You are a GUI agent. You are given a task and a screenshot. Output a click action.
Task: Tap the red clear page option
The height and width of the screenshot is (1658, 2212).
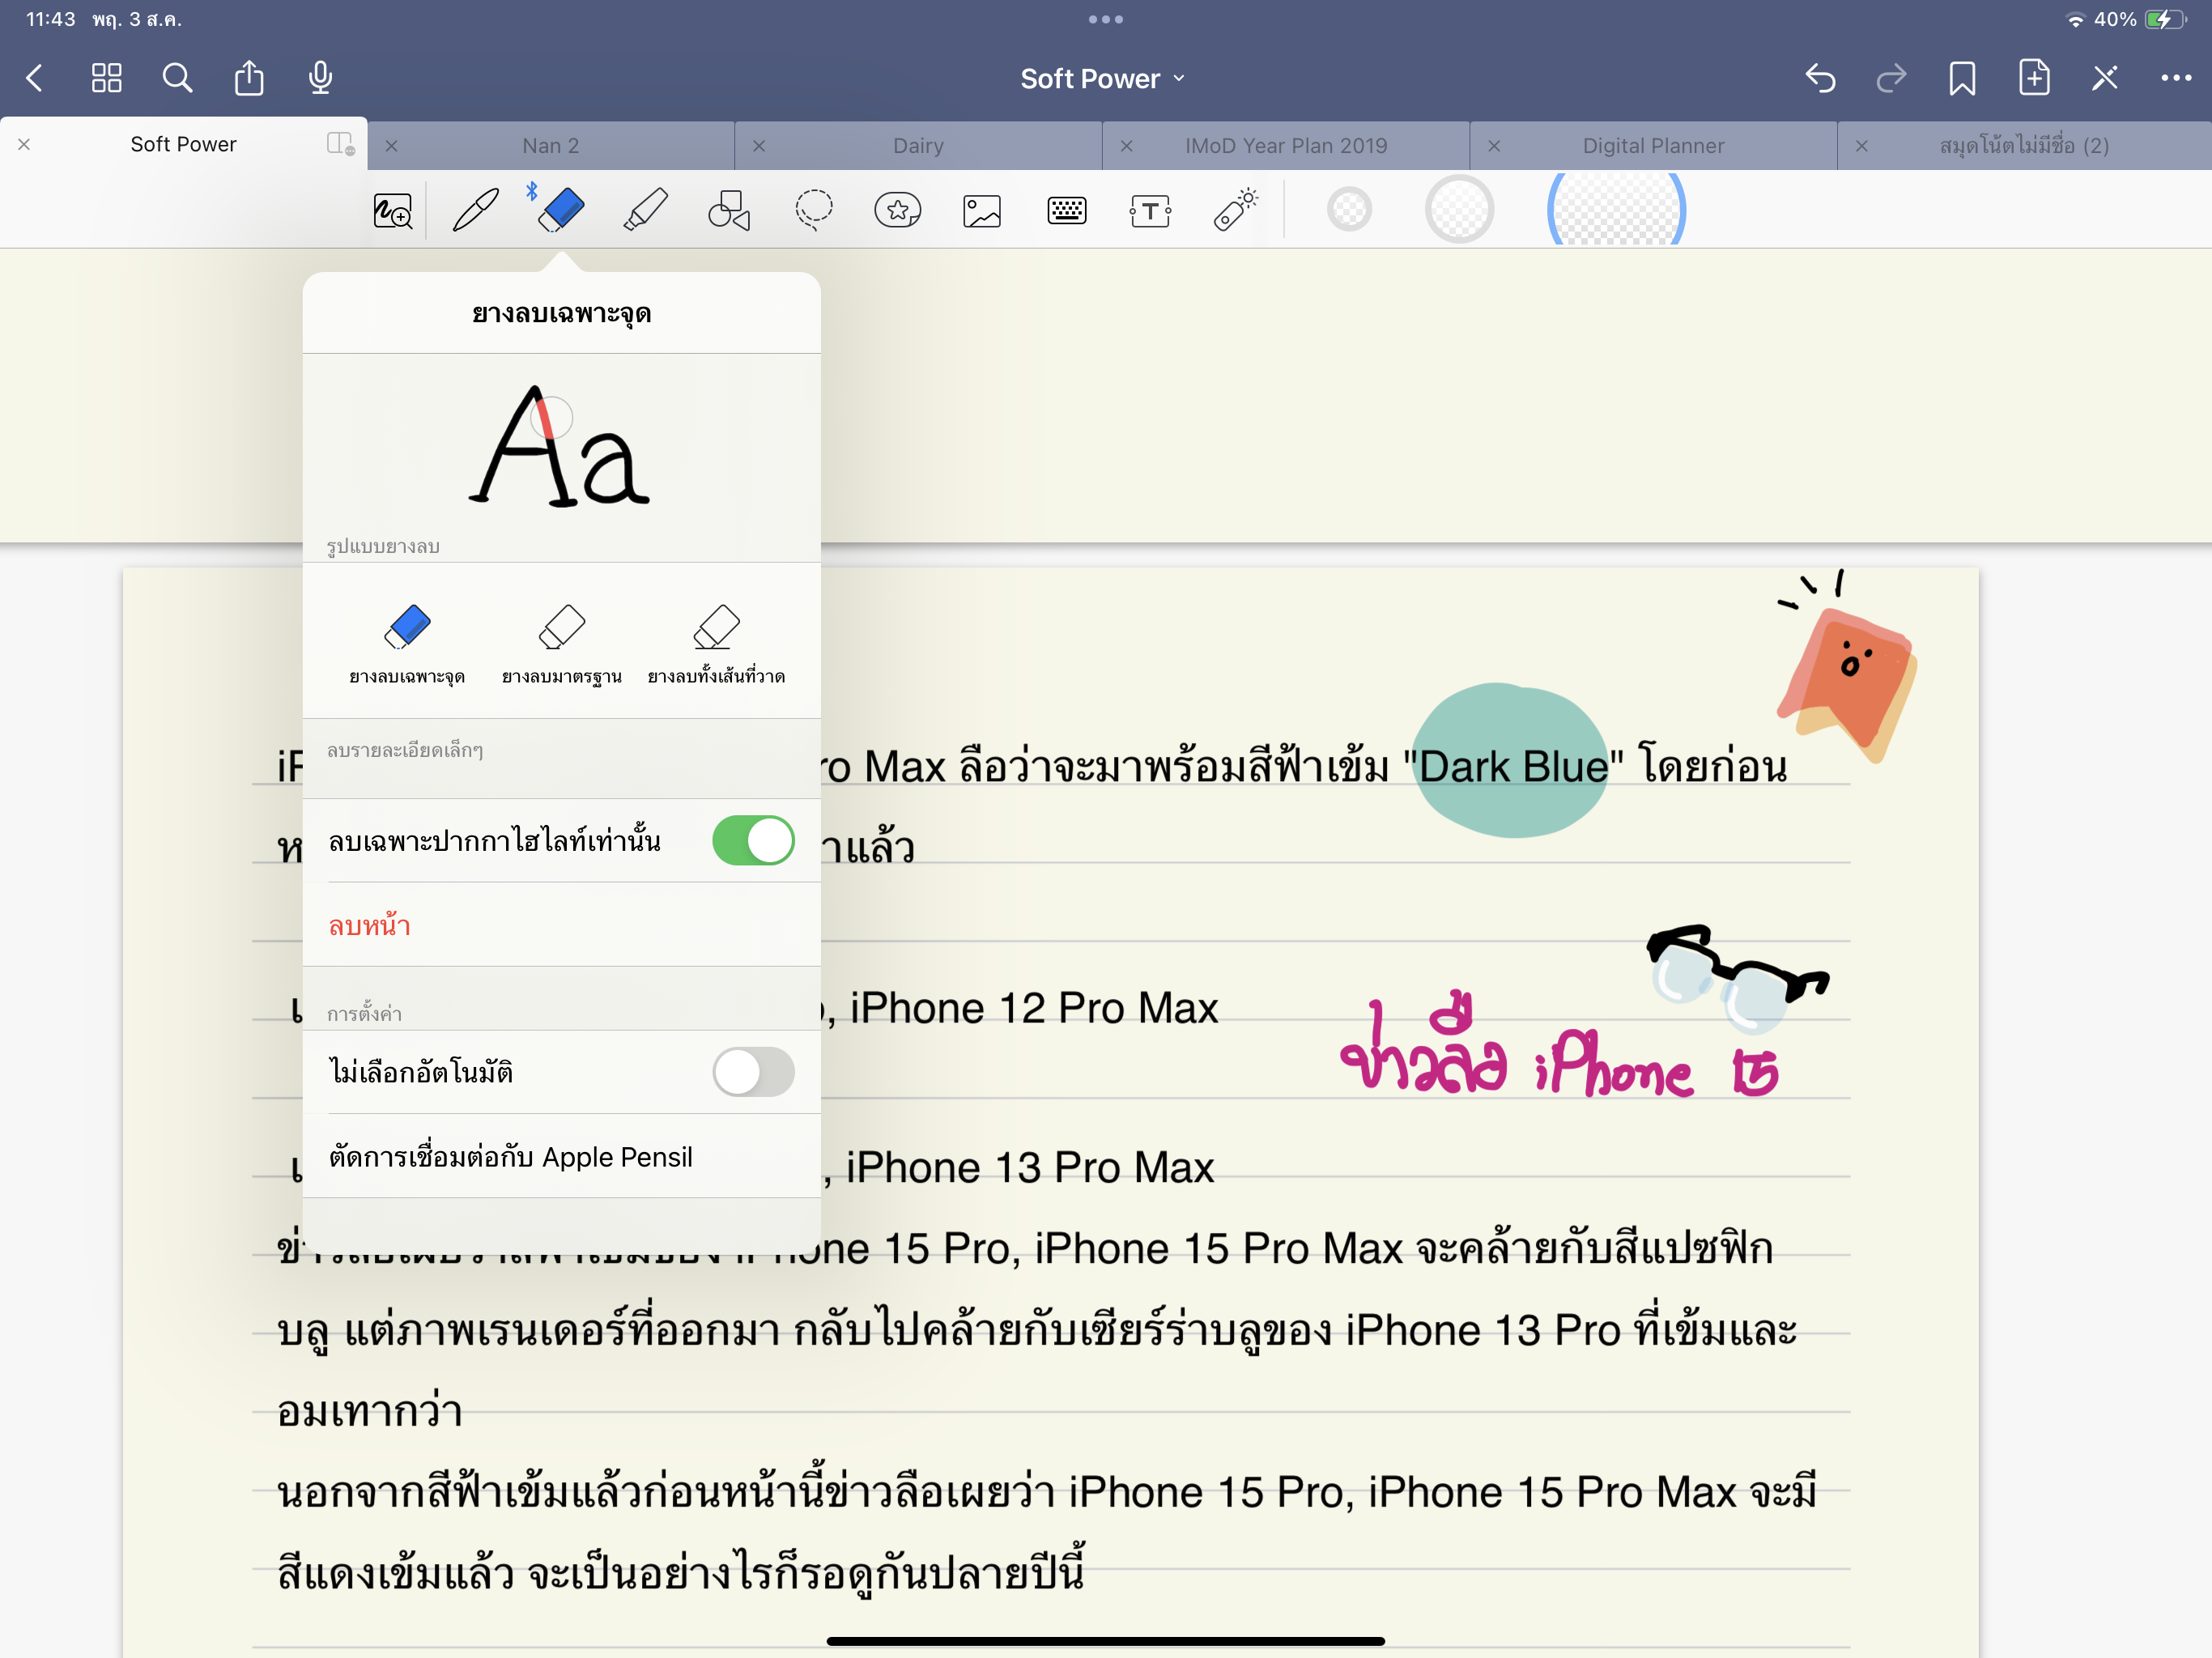click(370, 925)
